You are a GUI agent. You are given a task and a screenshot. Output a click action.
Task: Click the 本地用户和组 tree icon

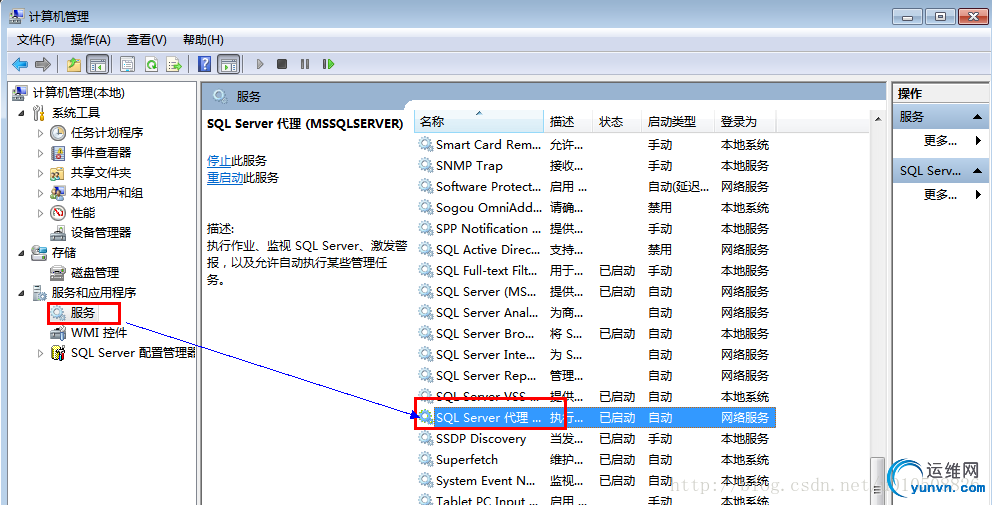pyautogui.click(x=58, y=193)
